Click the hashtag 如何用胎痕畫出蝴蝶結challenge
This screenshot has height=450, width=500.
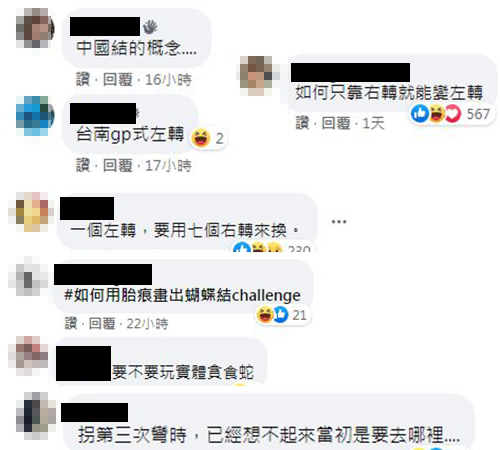click(x=182, y=295)
